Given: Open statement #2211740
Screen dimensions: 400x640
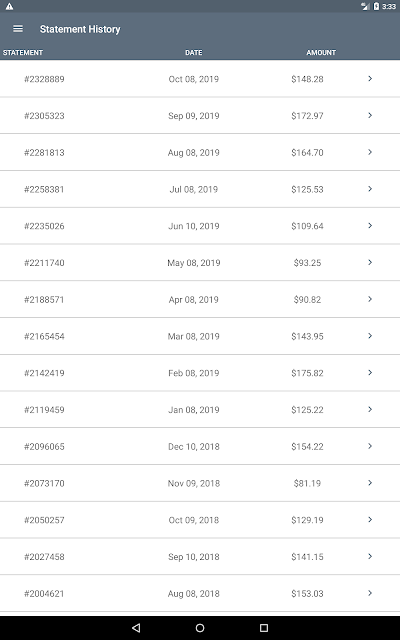Looking at the screenshot, I should 200,262.
